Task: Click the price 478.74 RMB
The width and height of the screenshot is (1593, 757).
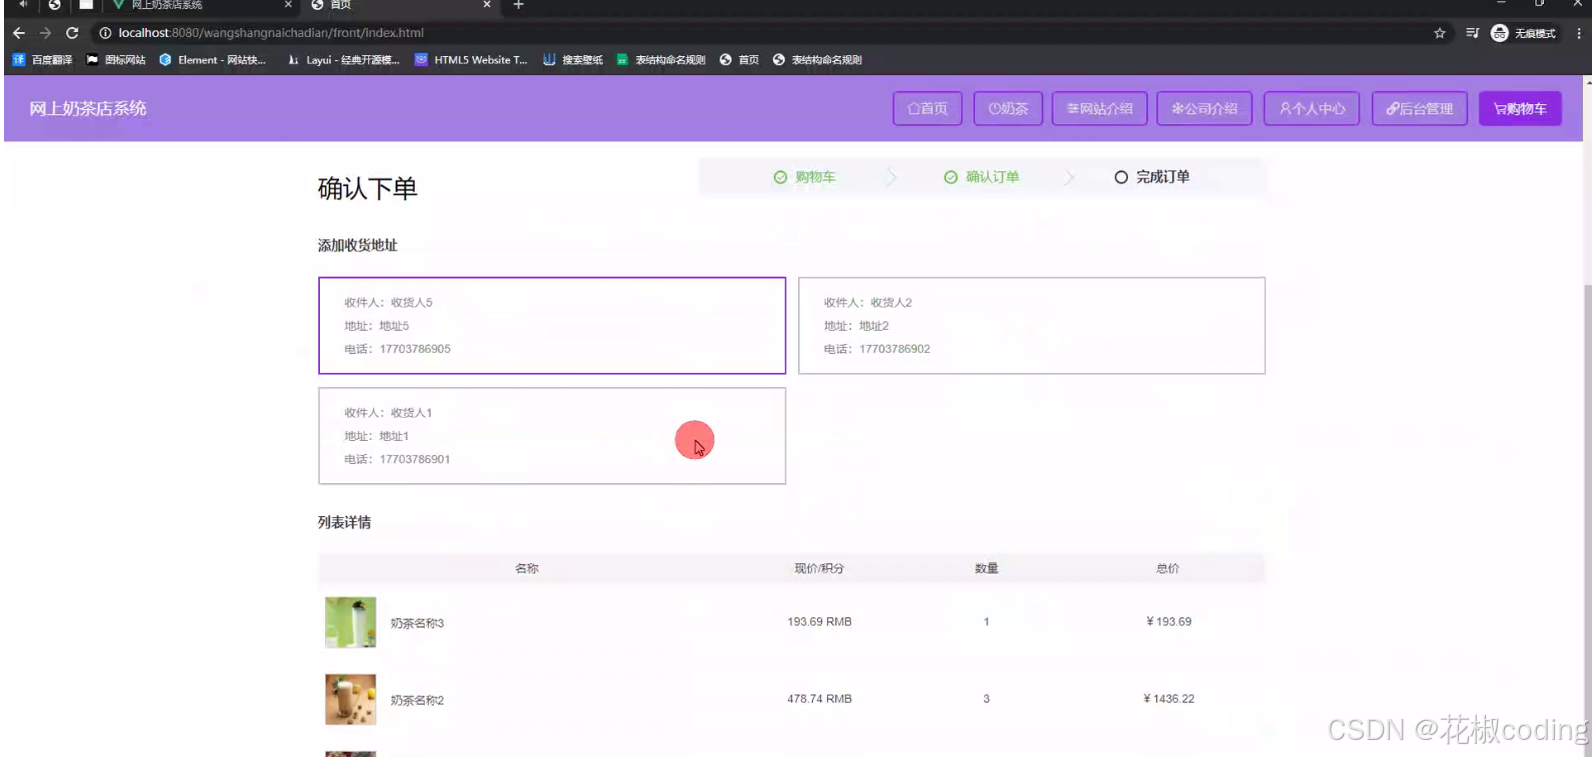Action: point(819,699)
